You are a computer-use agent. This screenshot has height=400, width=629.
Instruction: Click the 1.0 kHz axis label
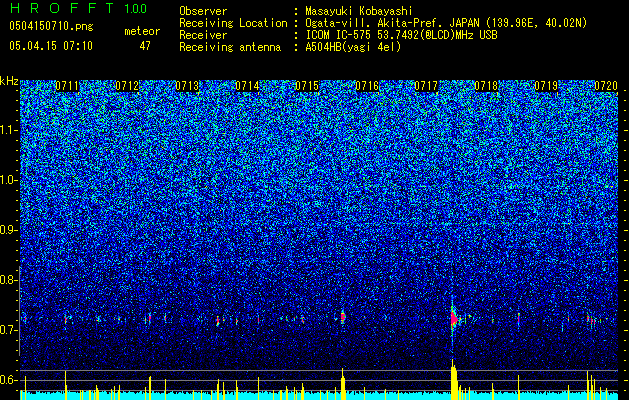pos(9,180)
